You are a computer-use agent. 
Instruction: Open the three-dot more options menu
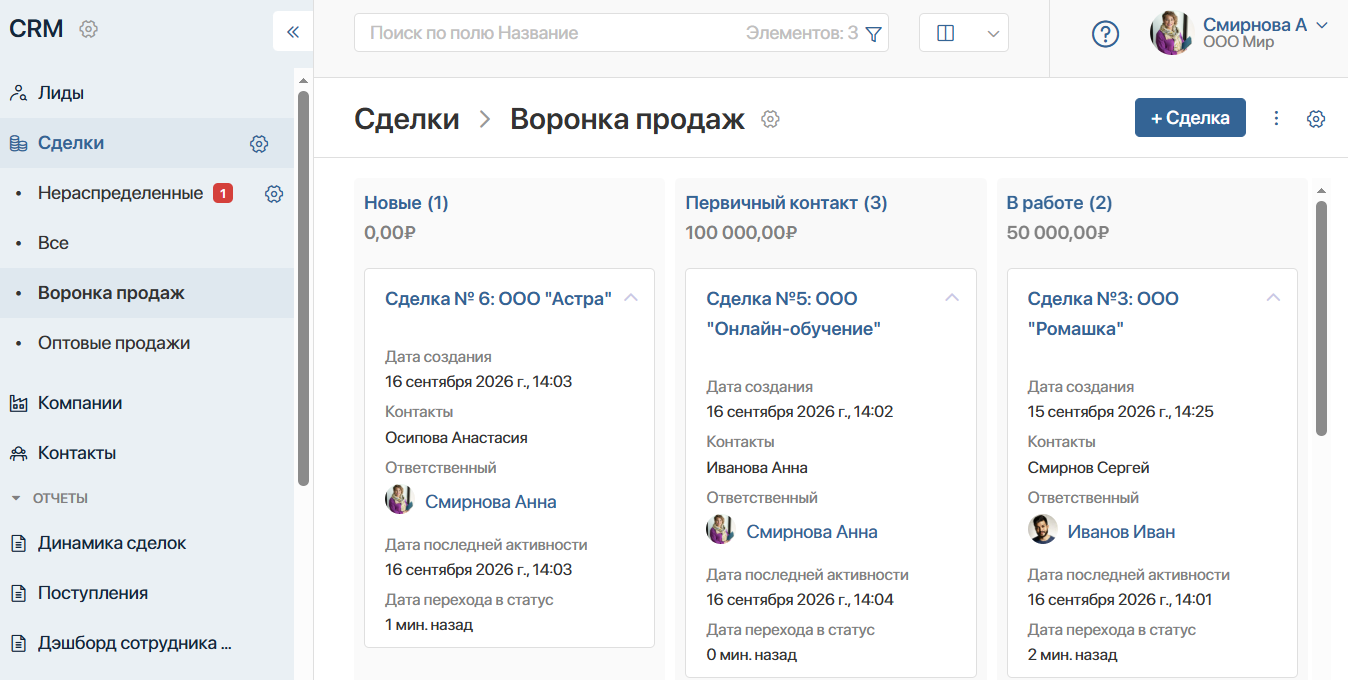[1276, 118]
